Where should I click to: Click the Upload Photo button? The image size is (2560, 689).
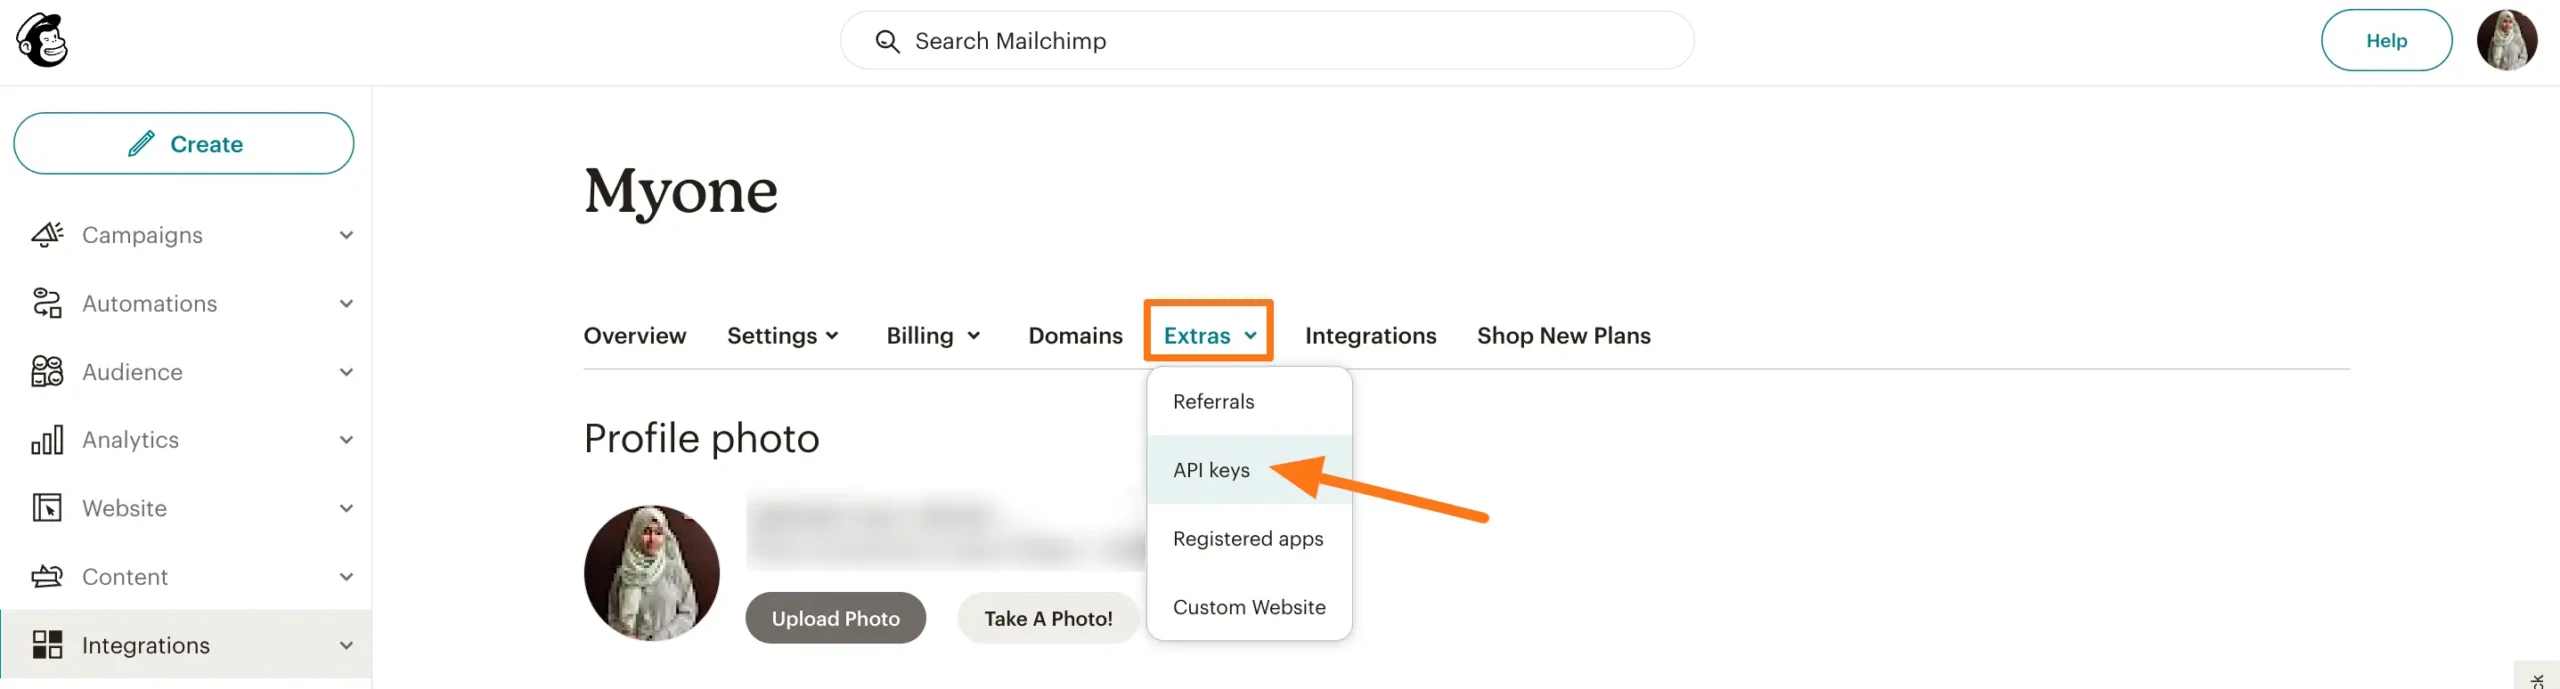835,618
